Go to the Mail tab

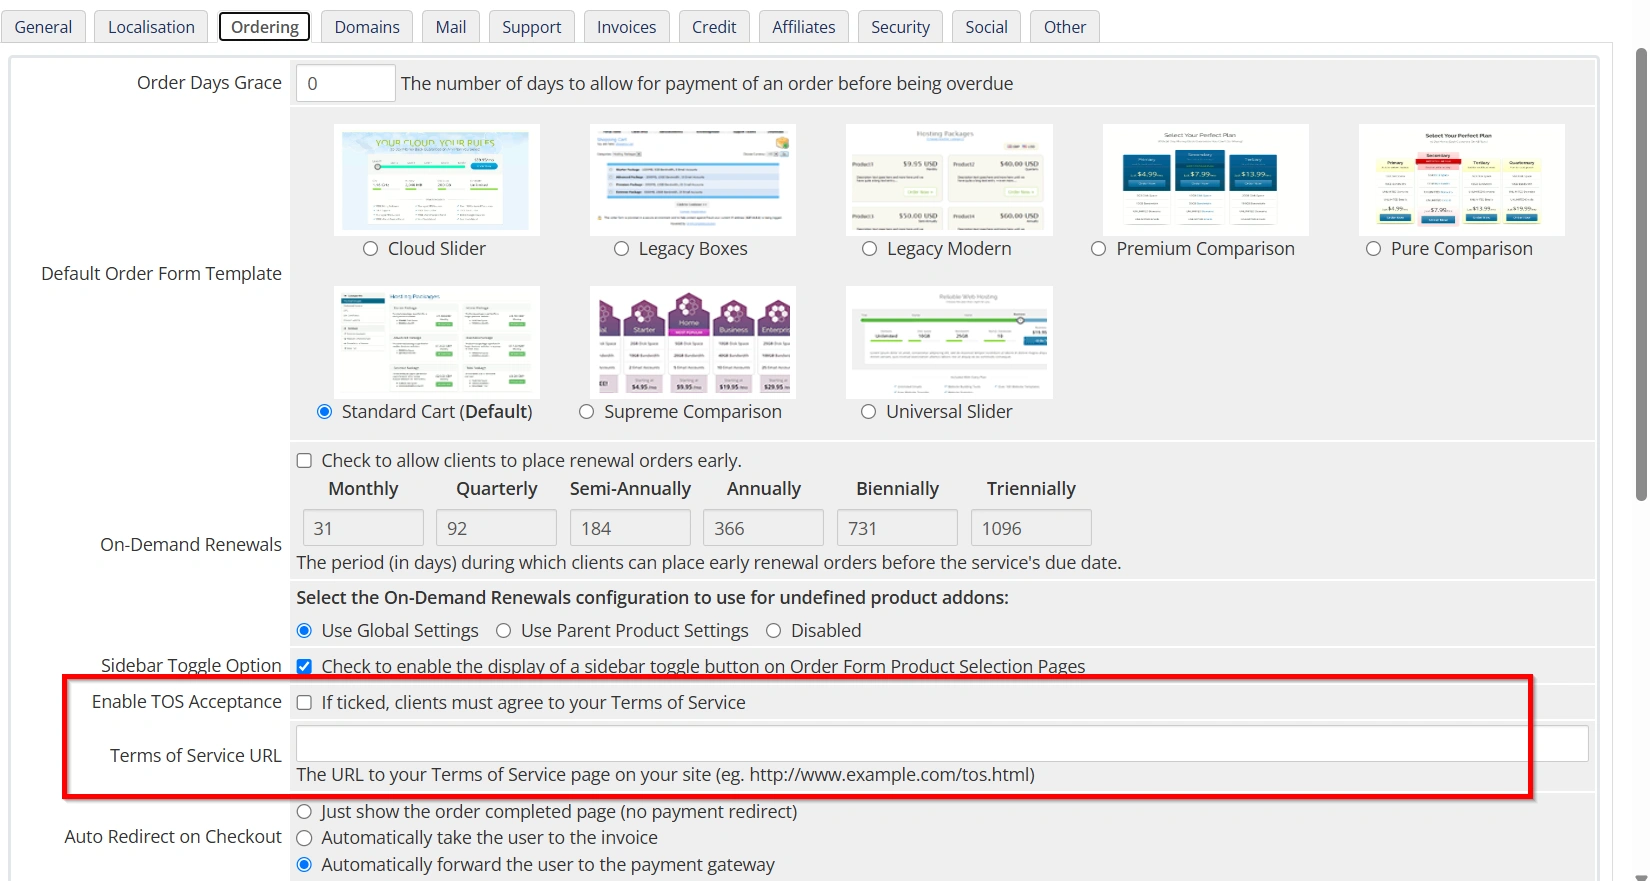451,27
